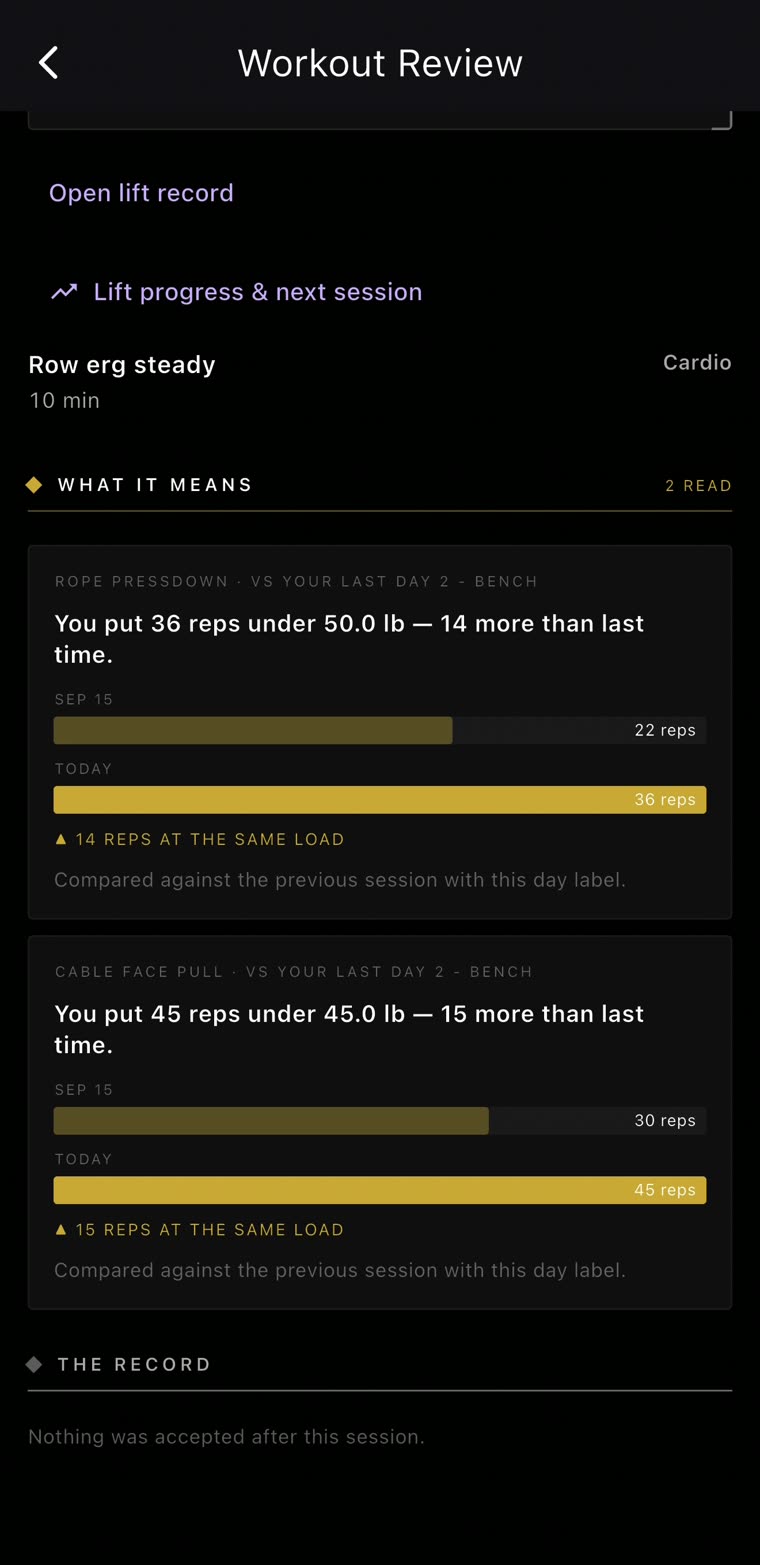Expand The Record section heading
Viewport: 760px width, 1565px height.
[x=134, y=1364]
